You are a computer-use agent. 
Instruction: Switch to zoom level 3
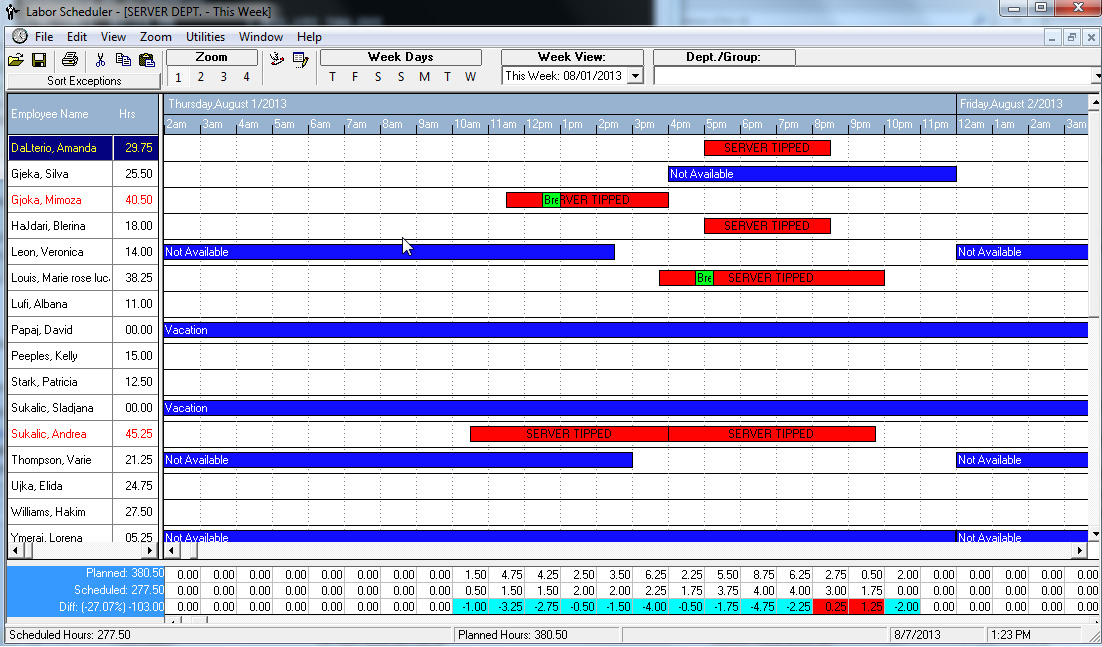pos(223,77)
